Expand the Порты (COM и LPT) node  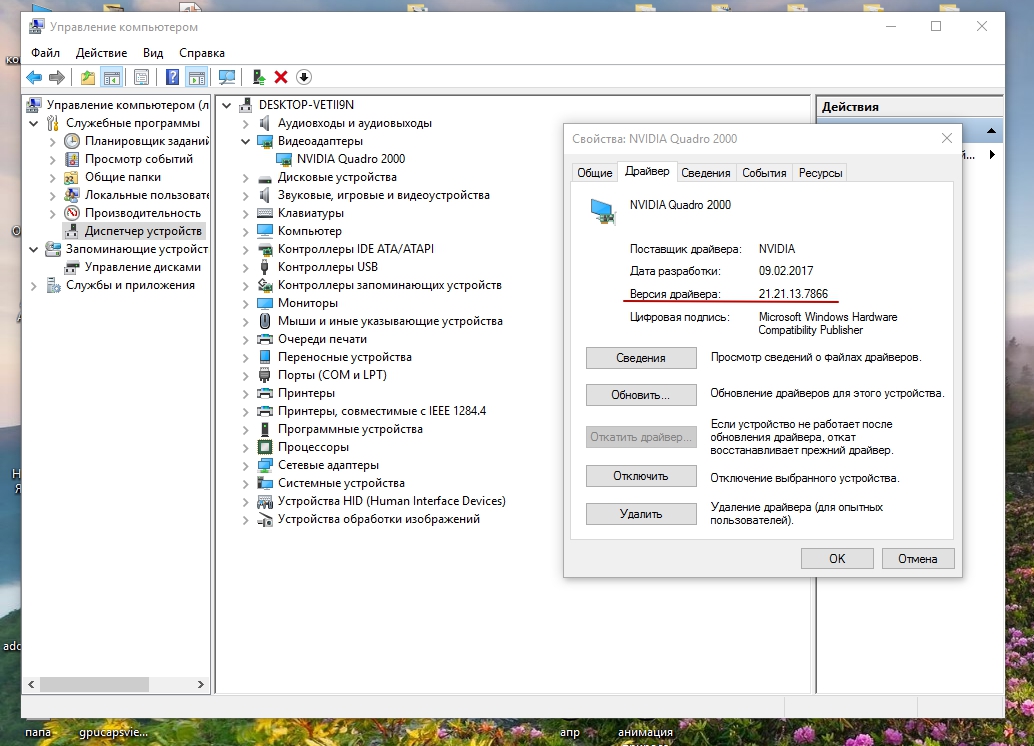click(x=245, y=375)
